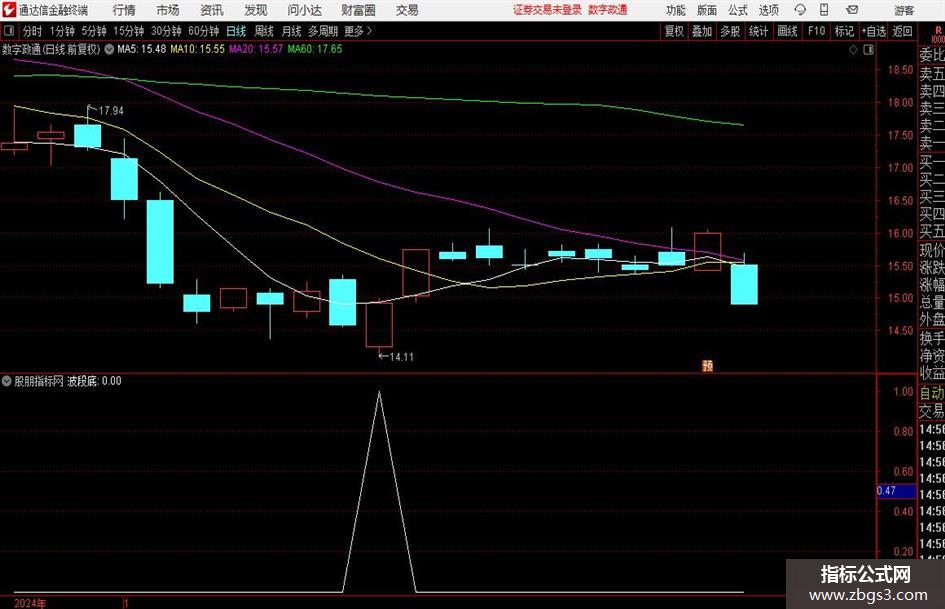Screen dimensions: 945x609
Task: Click the last cyan candlestick on chart
Action: pyautogui.click(x=744, y=284)
